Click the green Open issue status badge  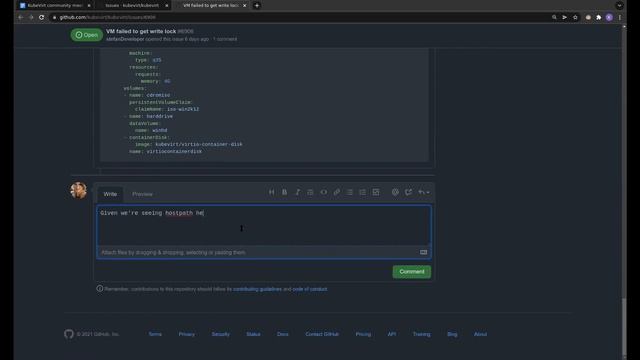87,35
